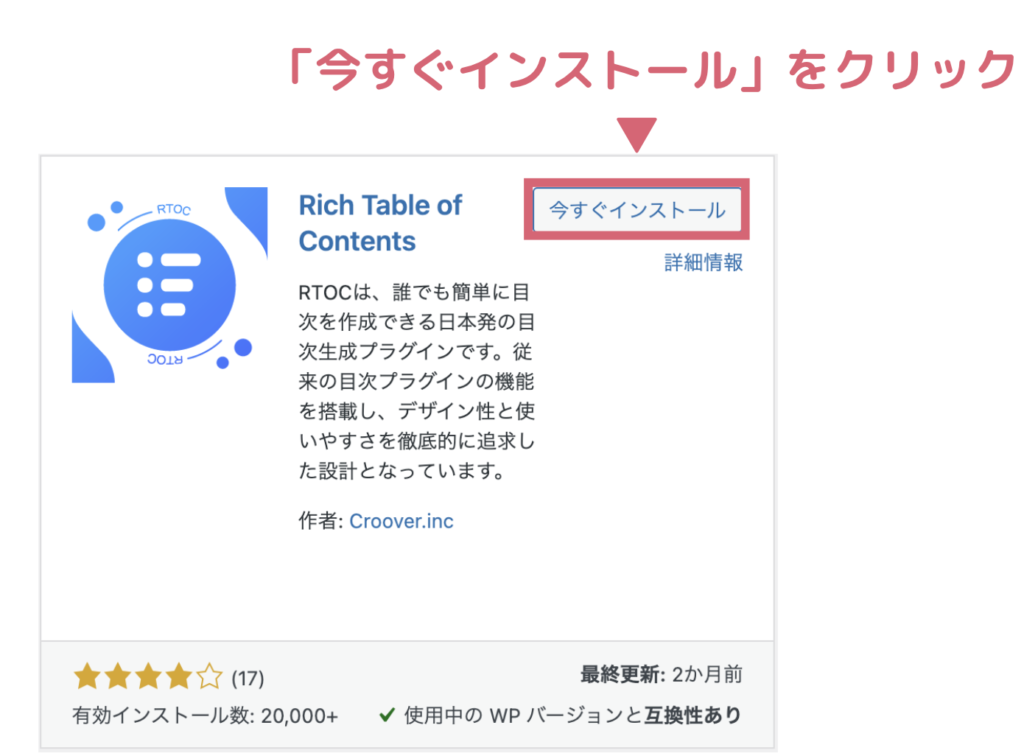Open the Croover.inc author link
Screen dimensions: 1024x756
[x=401, y=521]
